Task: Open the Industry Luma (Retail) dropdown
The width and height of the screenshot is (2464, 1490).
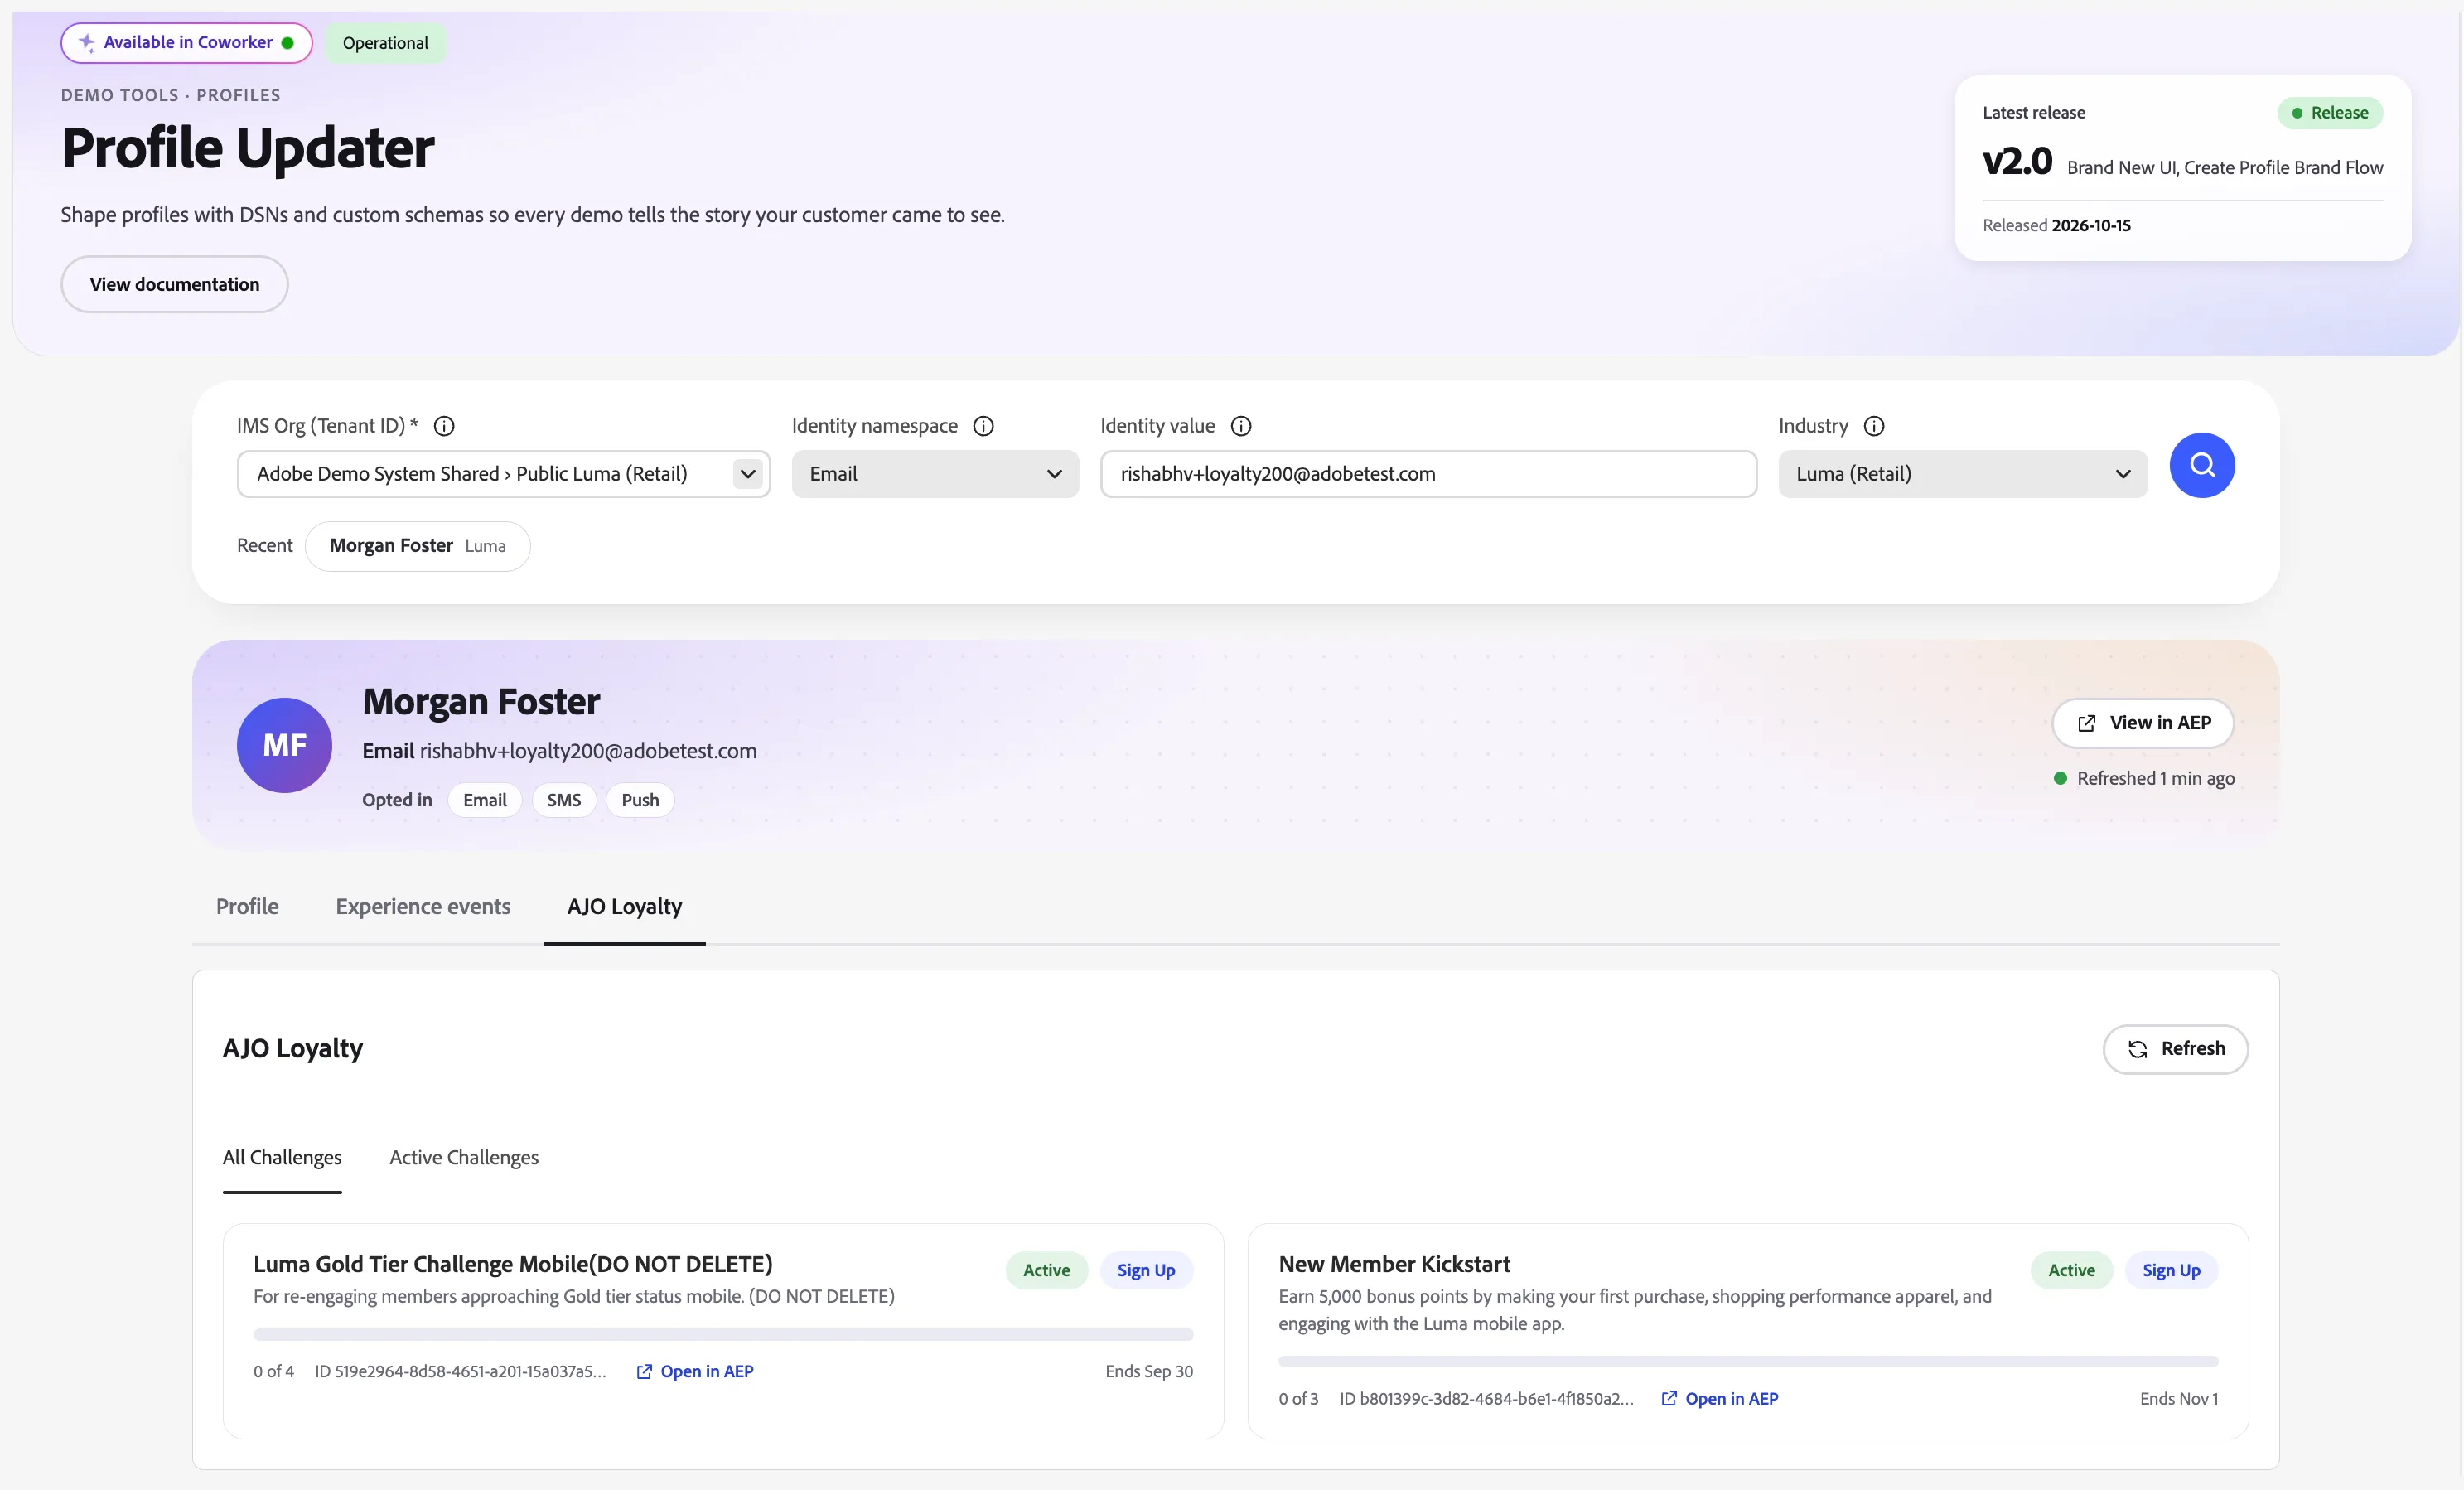Action: [x=1962, y=474]
